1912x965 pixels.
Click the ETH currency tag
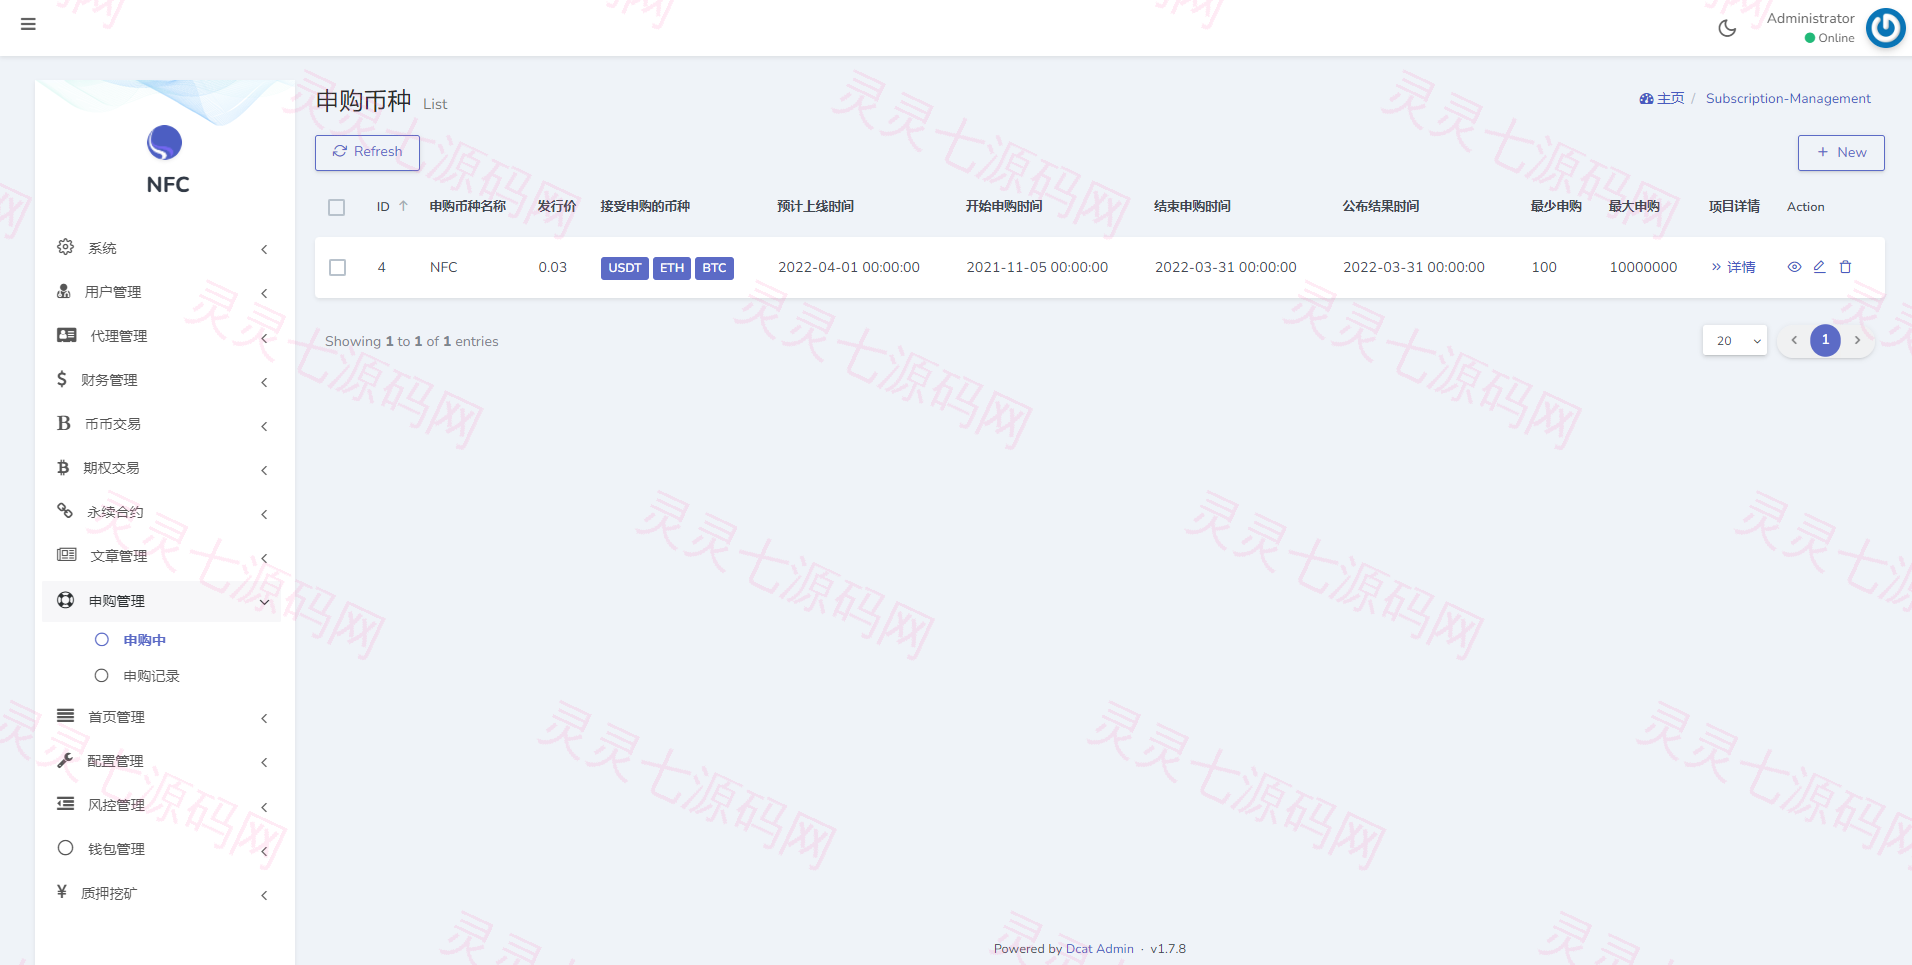point(672,268)
